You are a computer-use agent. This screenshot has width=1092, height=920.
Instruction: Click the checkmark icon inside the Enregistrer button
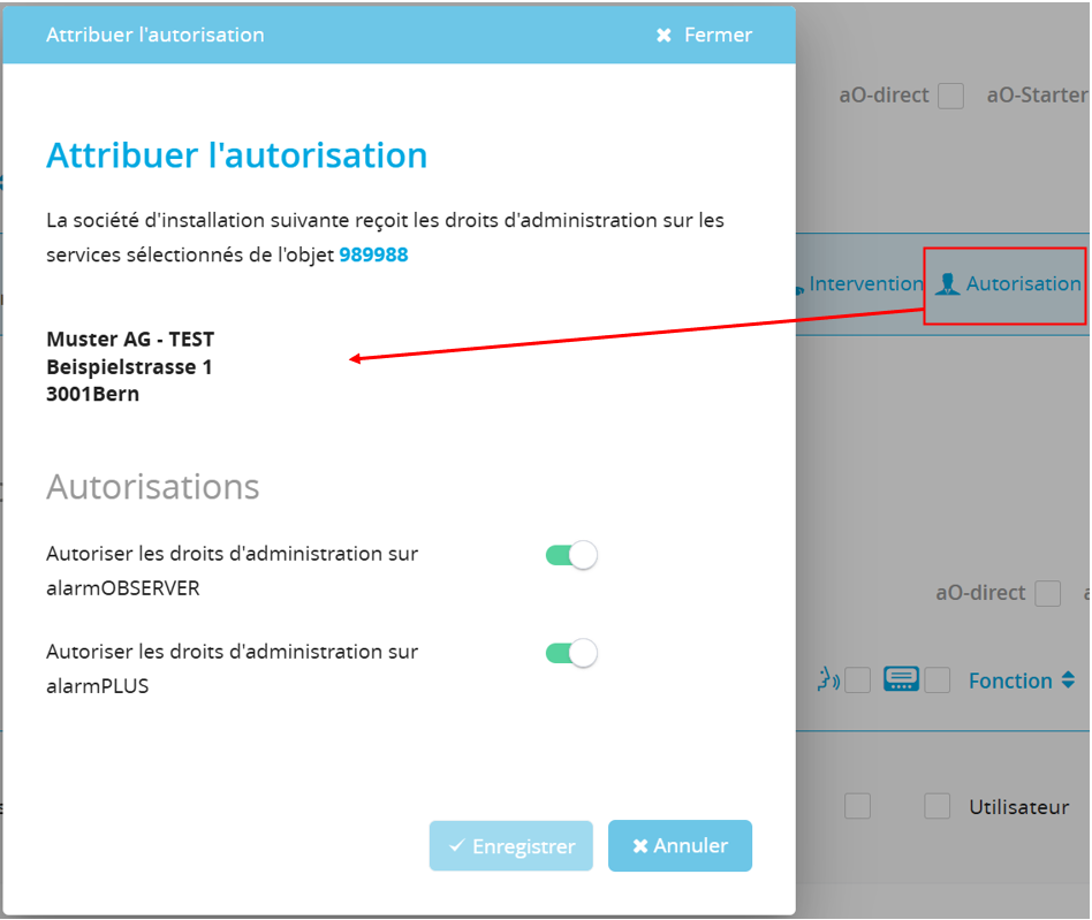coord(458,845)
